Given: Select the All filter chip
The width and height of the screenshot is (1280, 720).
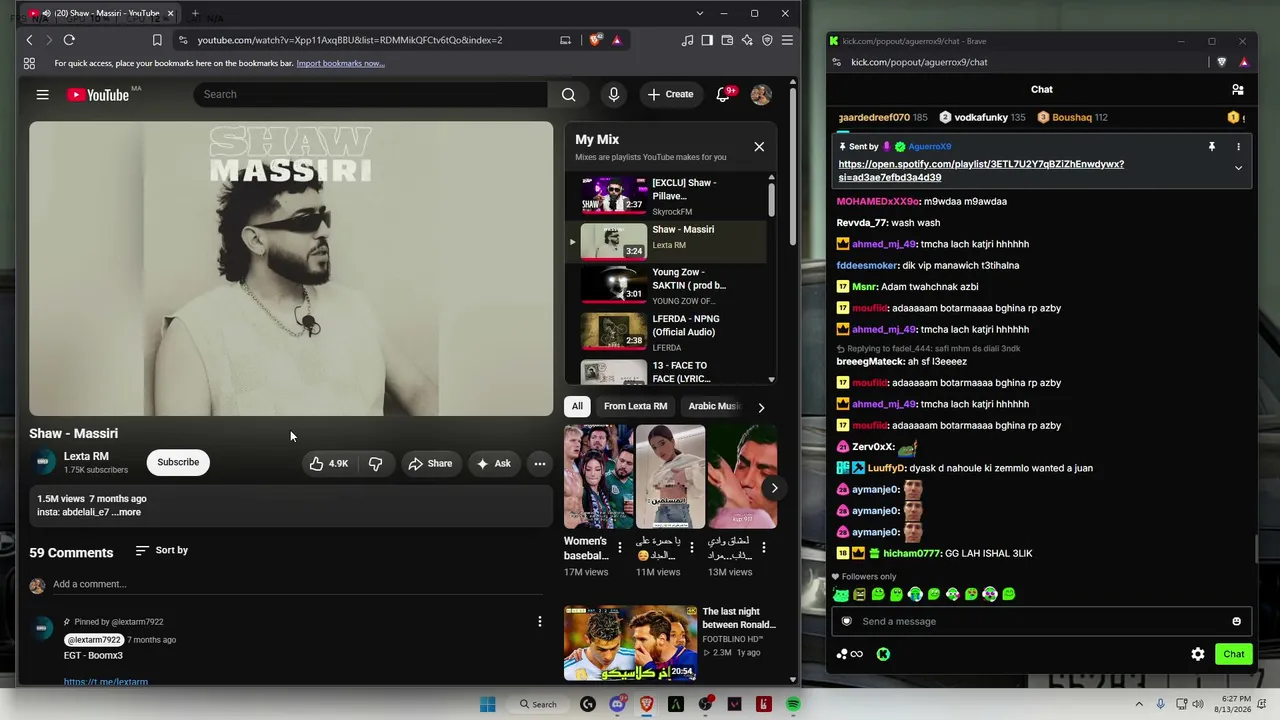Looking at the screenshot, I should click(577, 407).
